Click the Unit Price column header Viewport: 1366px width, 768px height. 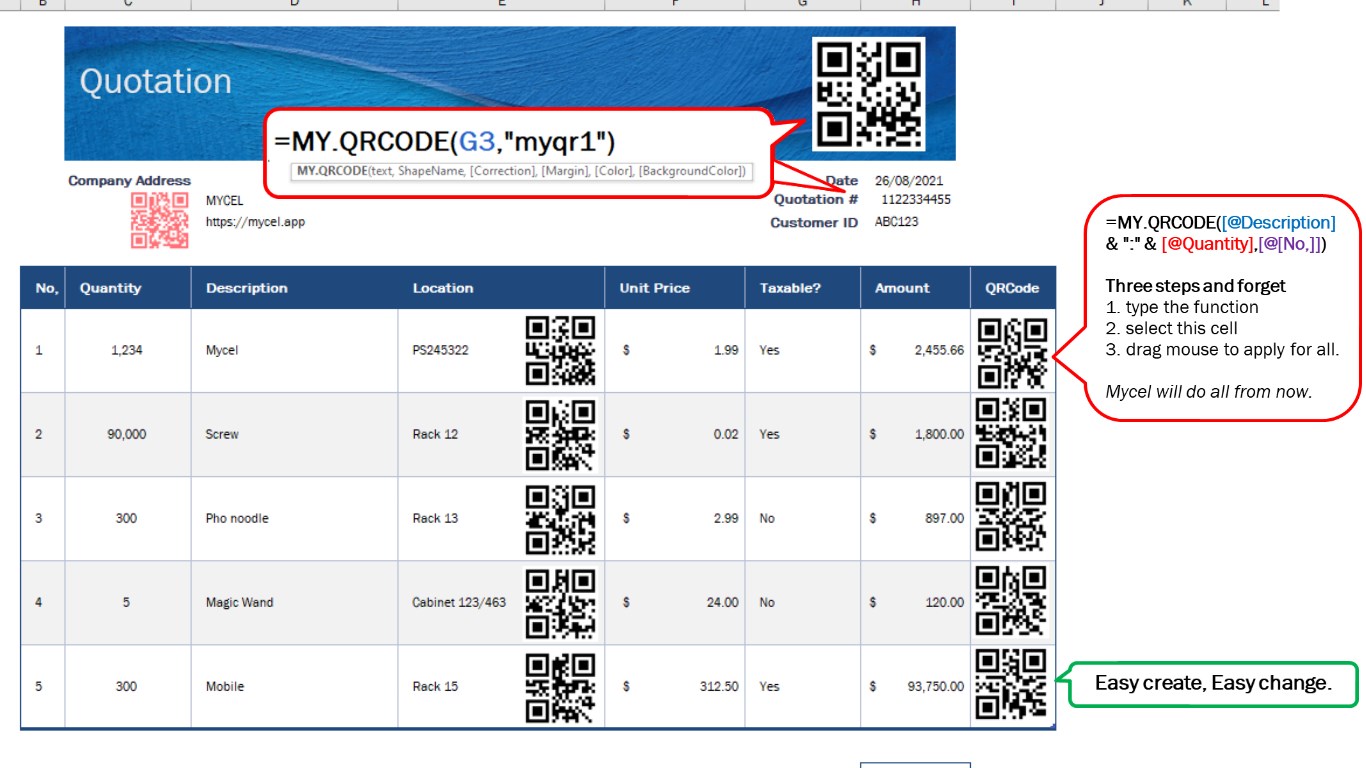click(675, 288)
